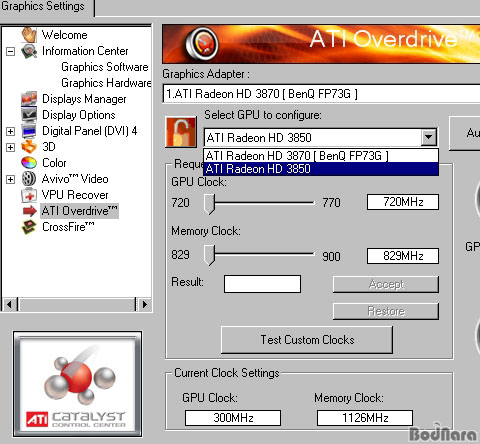The width and height of the screenshot is (480, 444).
Task: Go to Displays Manager
Action: coord(84,99)
